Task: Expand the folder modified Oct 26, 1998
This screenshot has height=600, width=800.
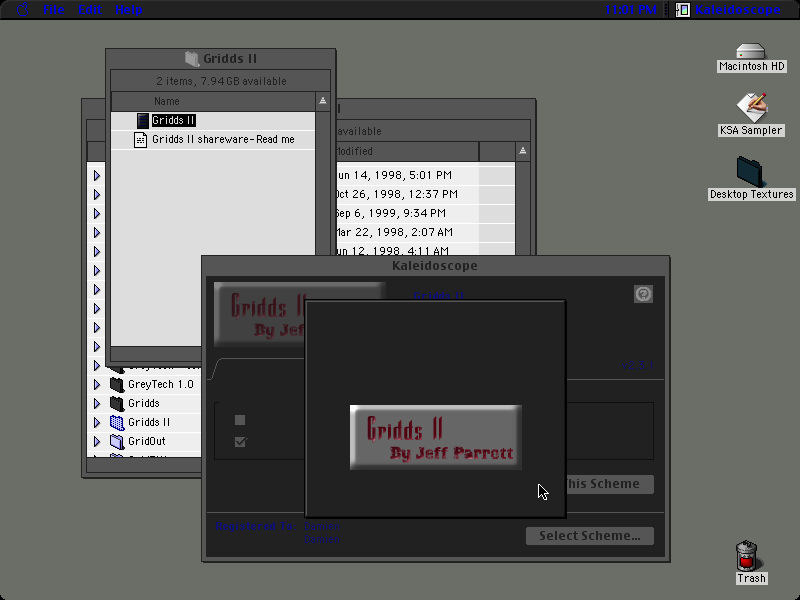Action: pos(97,194)
